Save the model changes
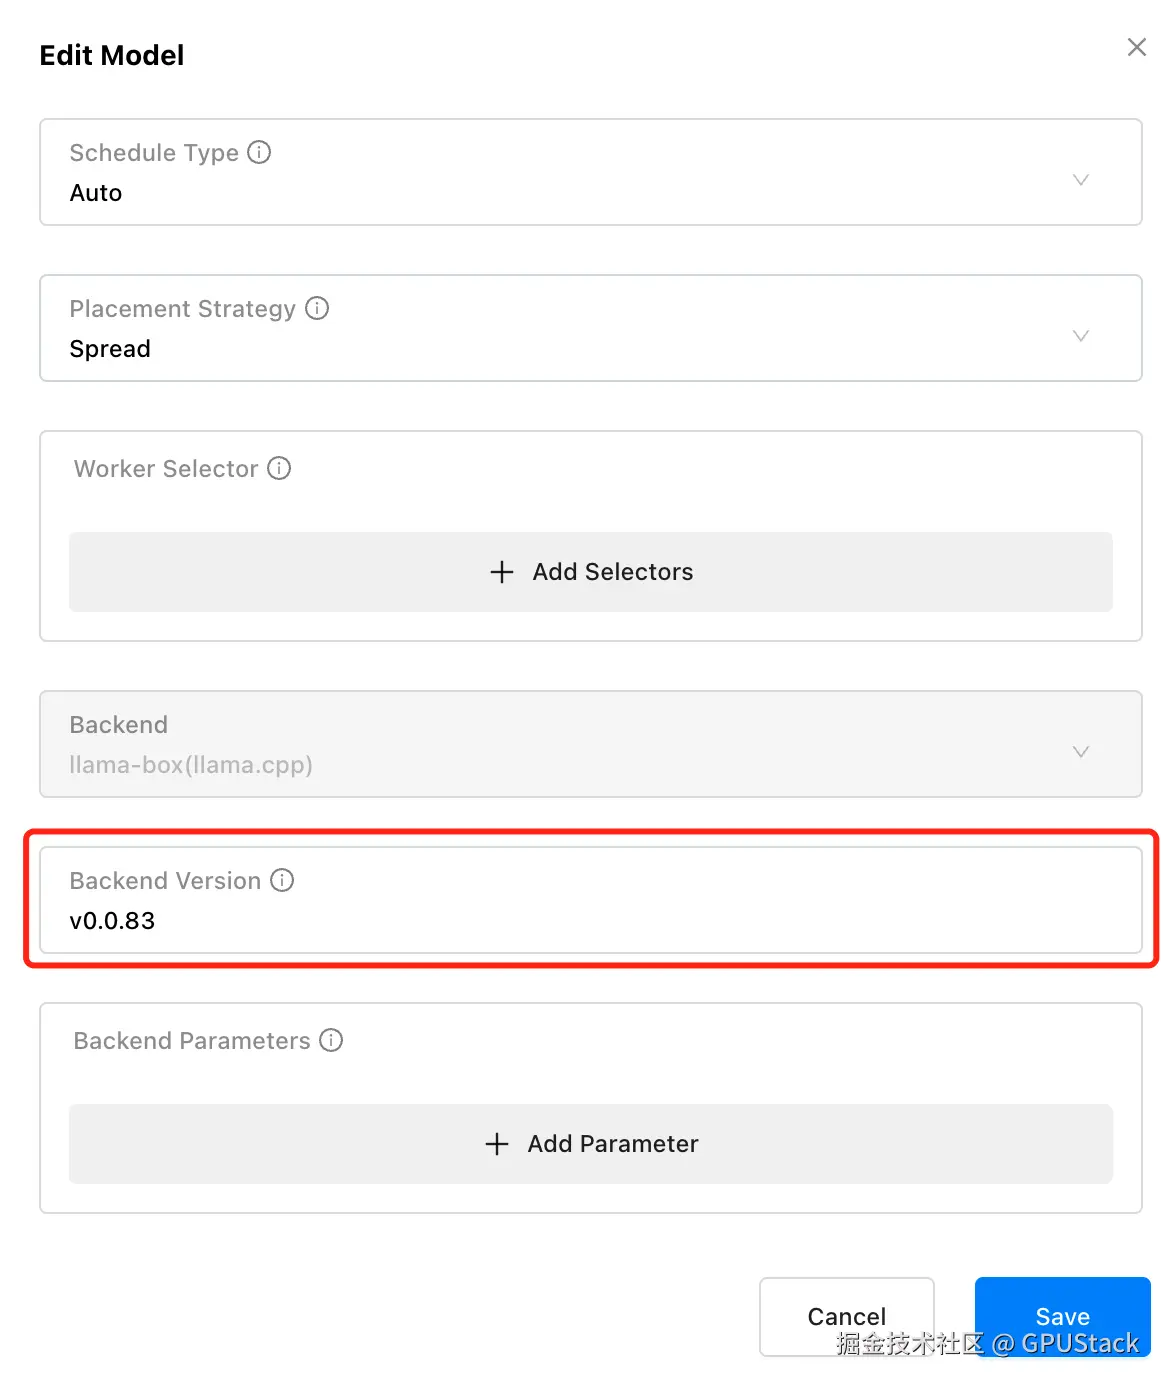The width and height of the screenshot is (1174, 1392). tap(1062, 1316)
